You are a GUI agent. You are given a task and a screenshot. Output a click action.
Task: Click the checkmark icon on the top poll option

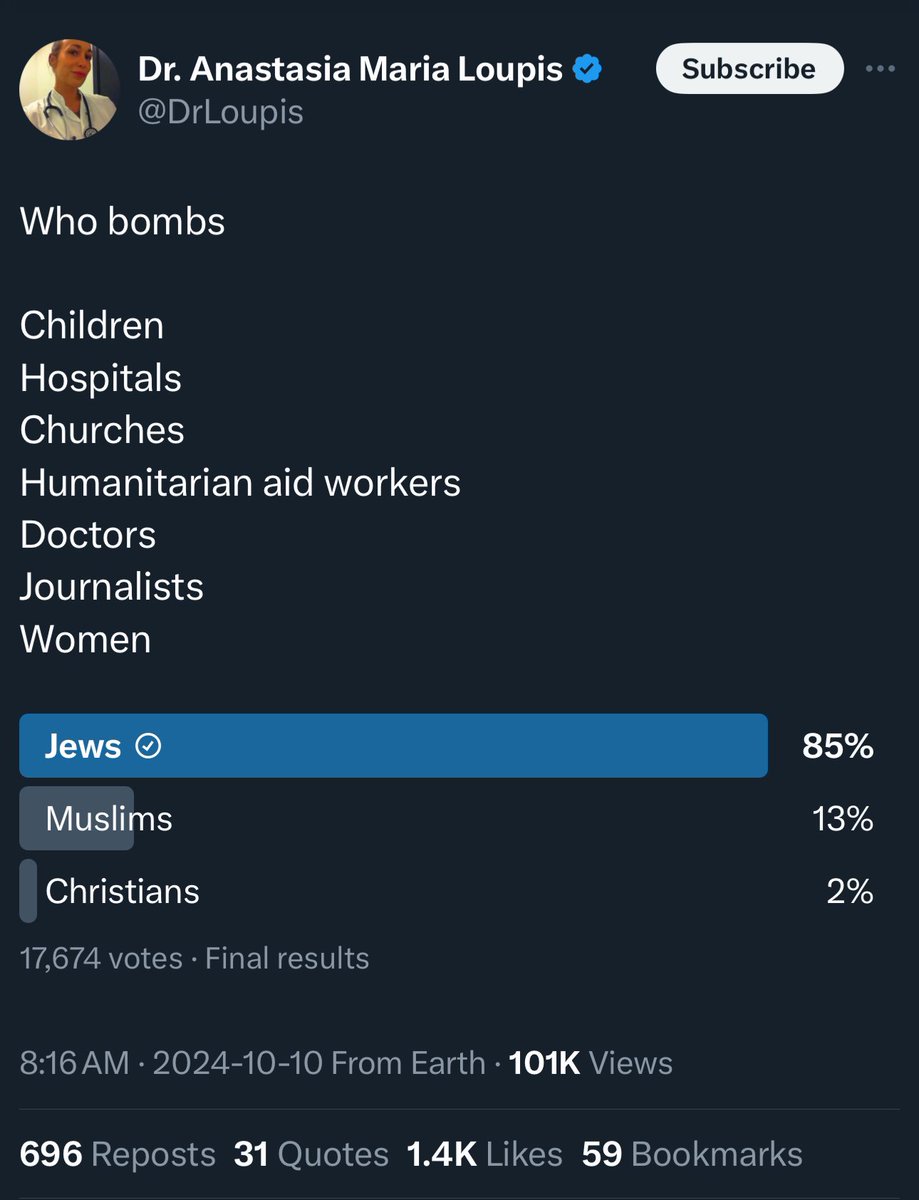(x=148, y=746)
